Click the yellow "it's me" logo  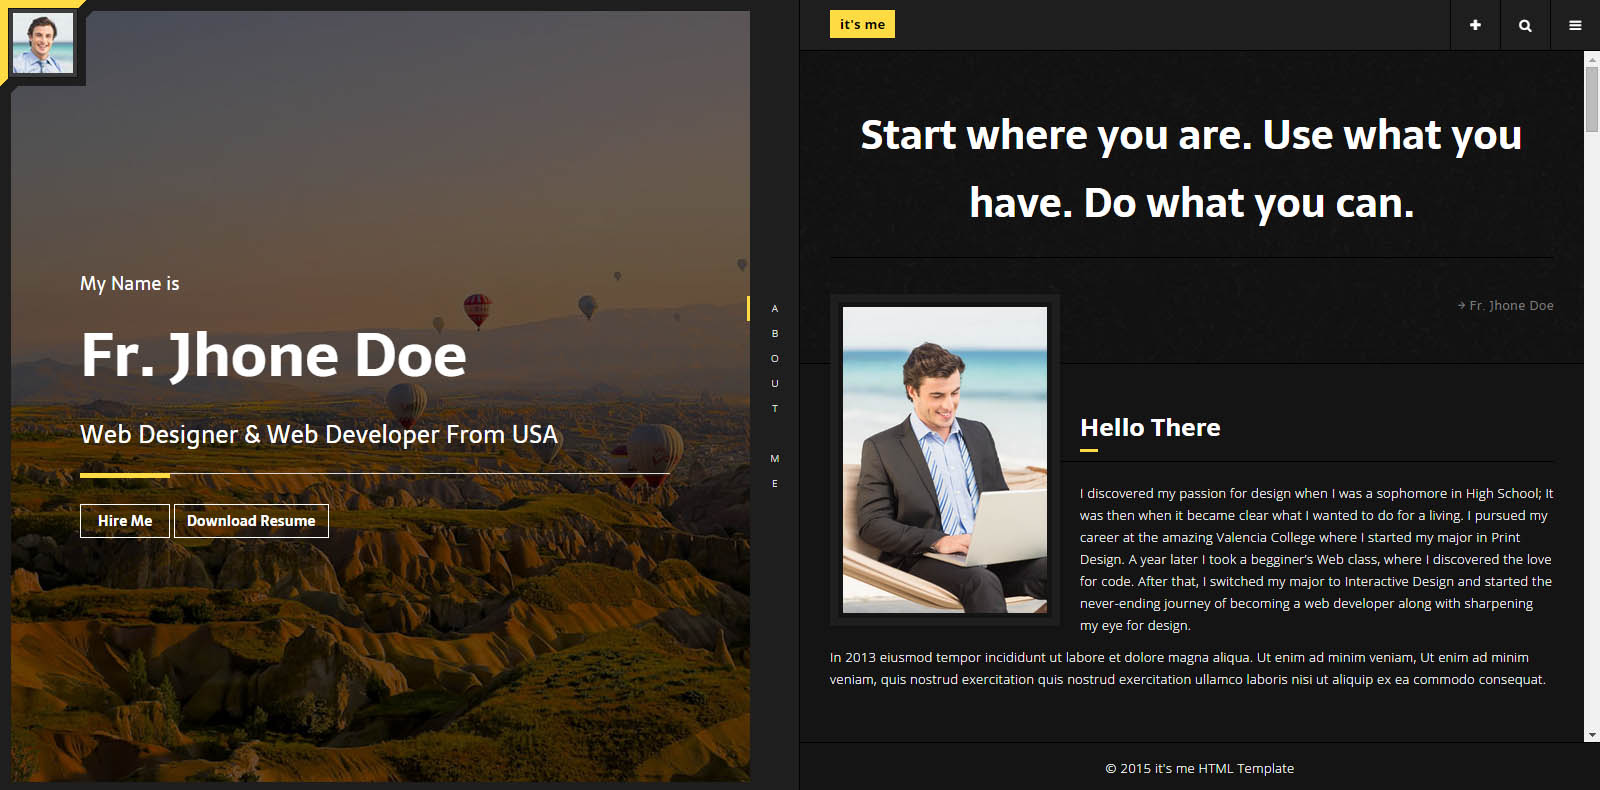[x=862, y=24]
